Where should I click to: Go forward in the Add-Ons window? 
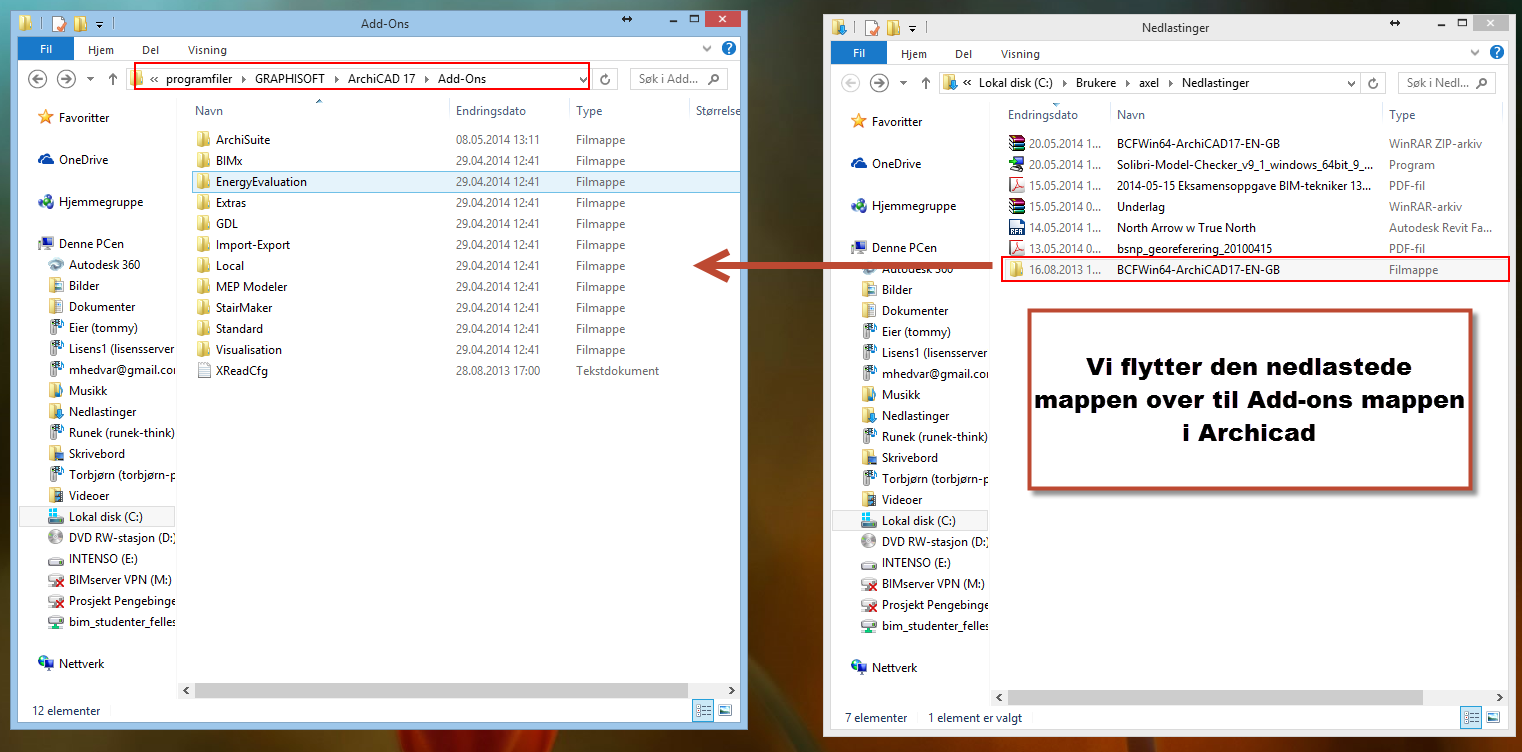(x=66, y=79)
